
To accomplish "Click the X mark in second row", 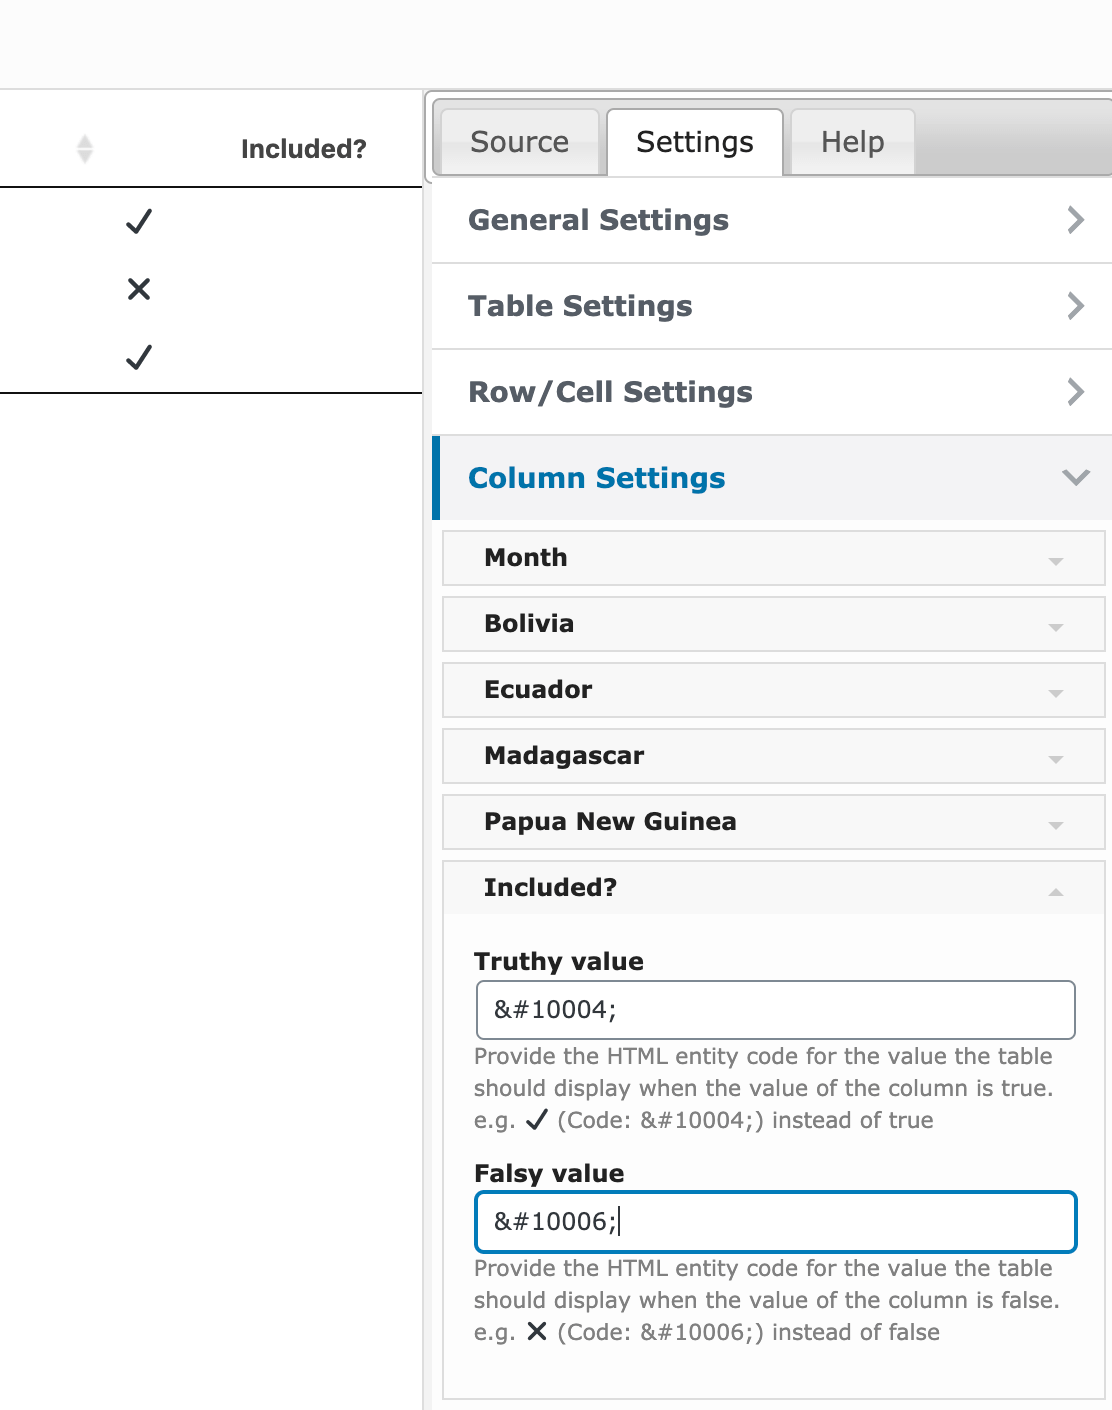I will tap(139, 289).
